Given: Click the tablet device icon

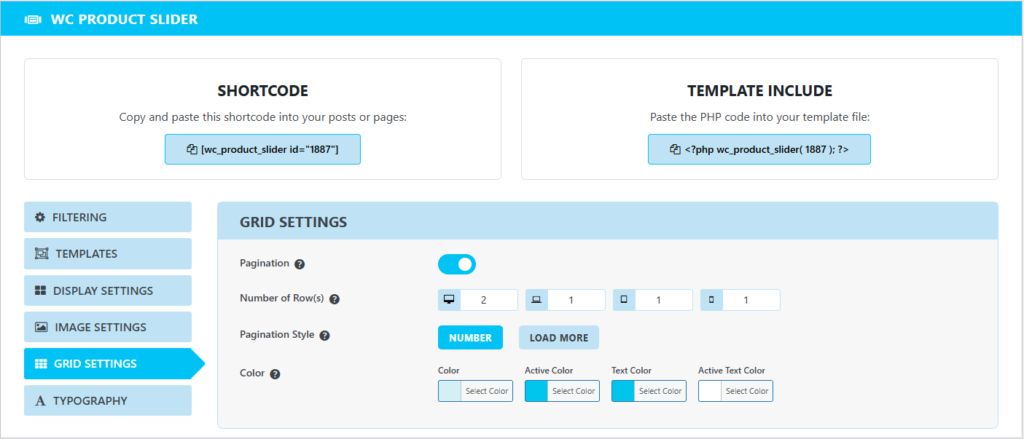Looking at the screenshot, I should (624, 300).
